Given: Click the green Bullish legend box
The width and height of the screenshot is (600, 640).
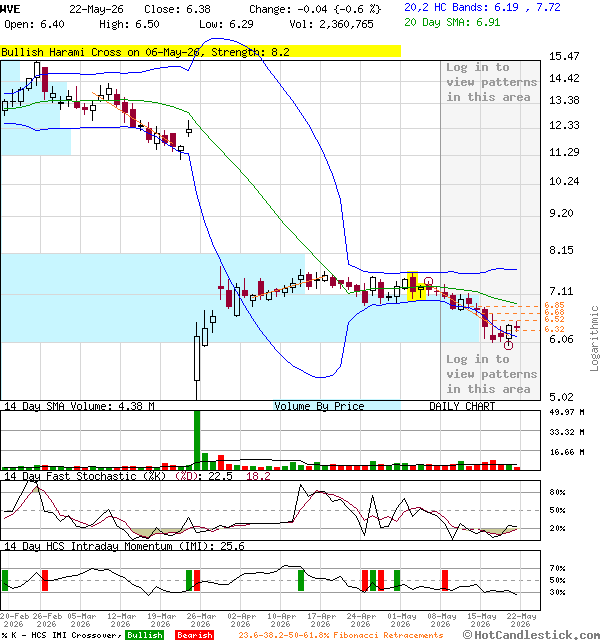Looking at the screenshot, I should [x=144, y=635].
